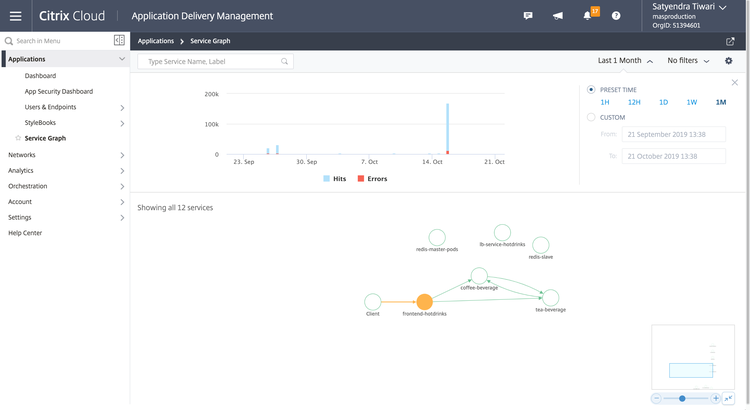Collapse the sidebar menu panel icon
Image resolution: width=750 pixels, height=410 pixels.
(119, 41)
